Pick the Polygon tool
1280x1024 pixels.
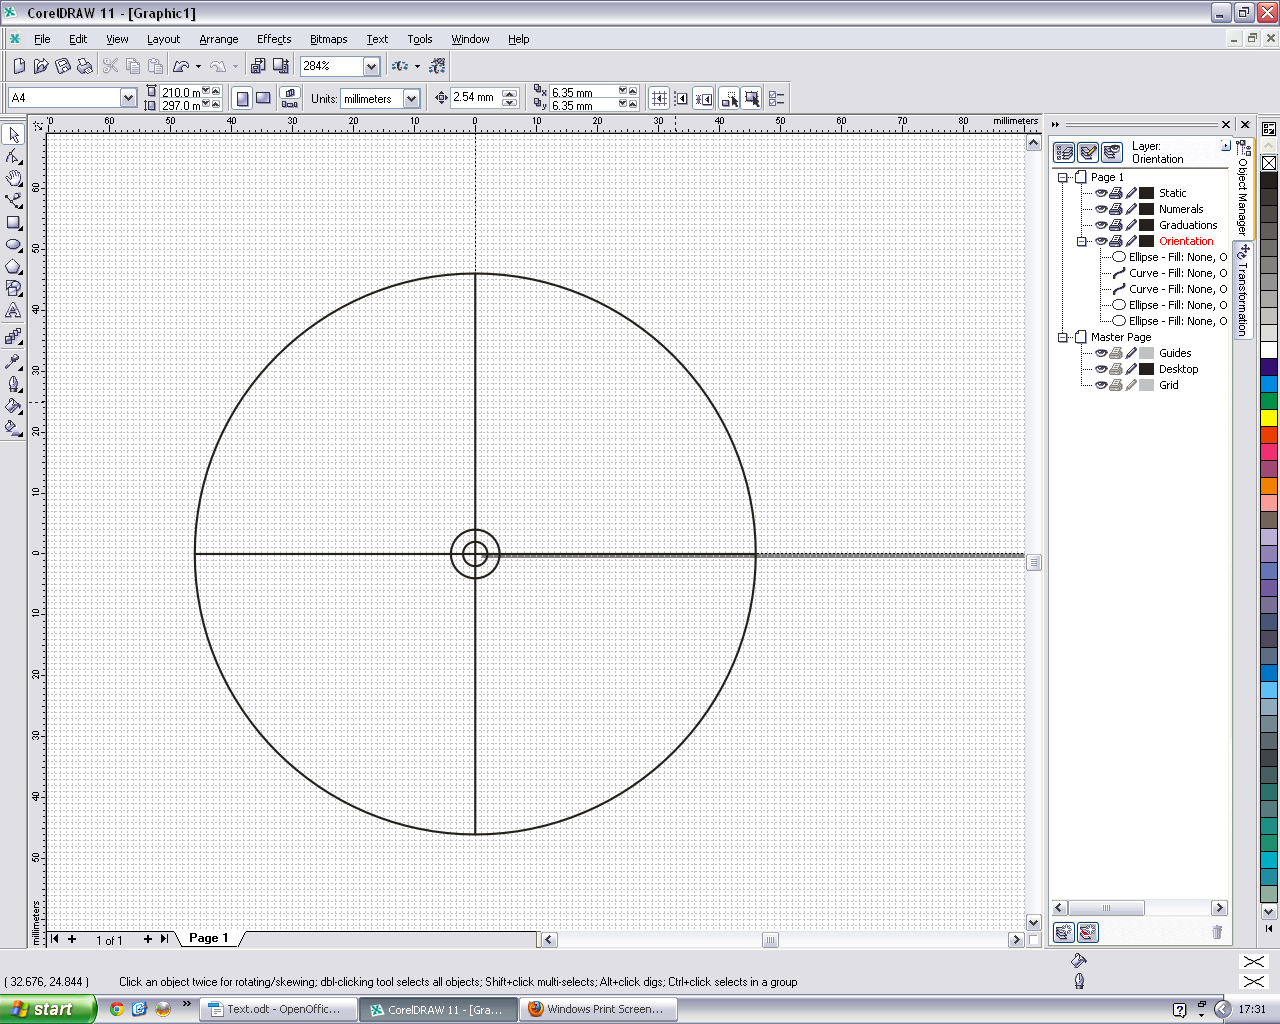tap(13, 267)
